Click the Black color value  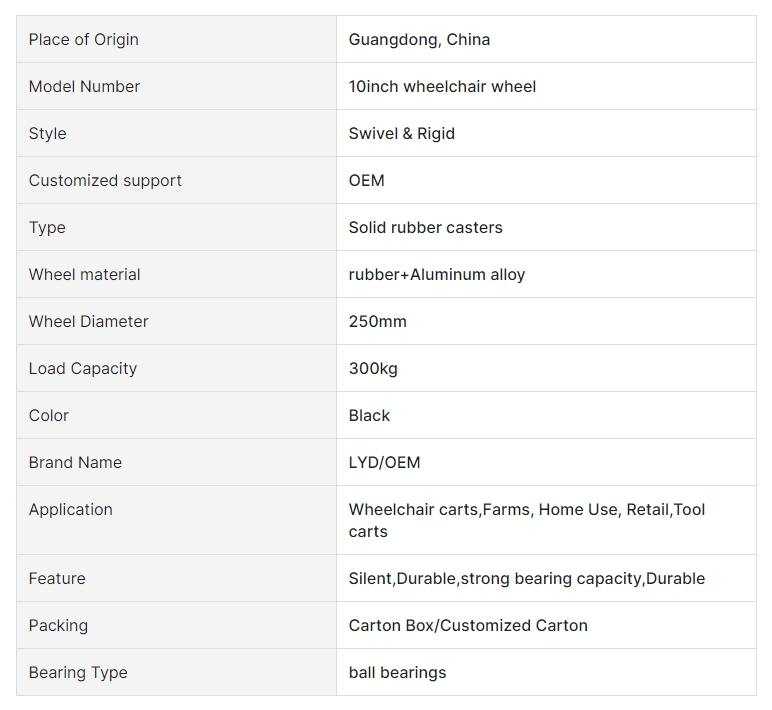(x=369, y=416)
